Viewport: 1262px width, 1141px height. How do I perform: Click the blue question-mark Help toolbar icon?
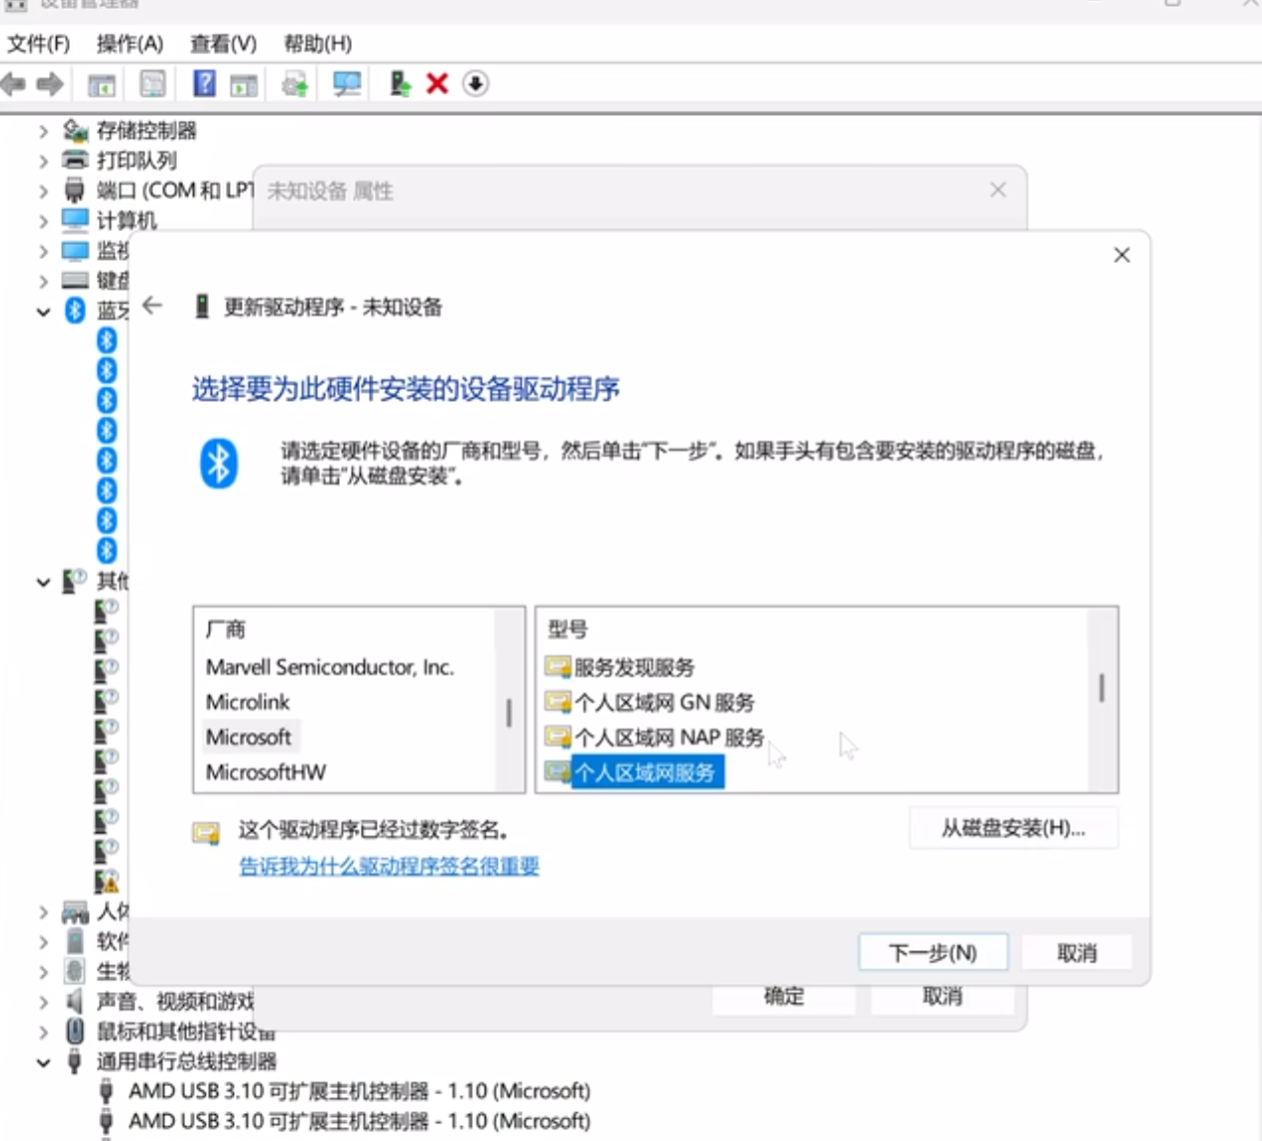point(204,83)
